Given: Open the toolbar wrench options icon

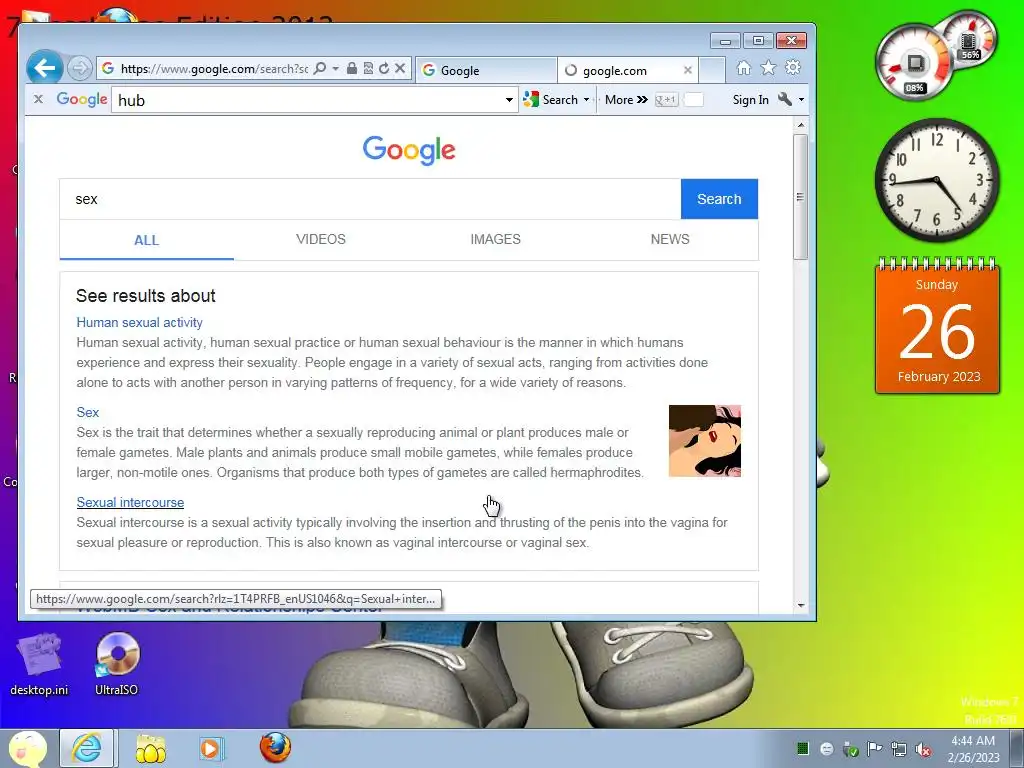Looking at the screenshot, I should coord(785,99).
